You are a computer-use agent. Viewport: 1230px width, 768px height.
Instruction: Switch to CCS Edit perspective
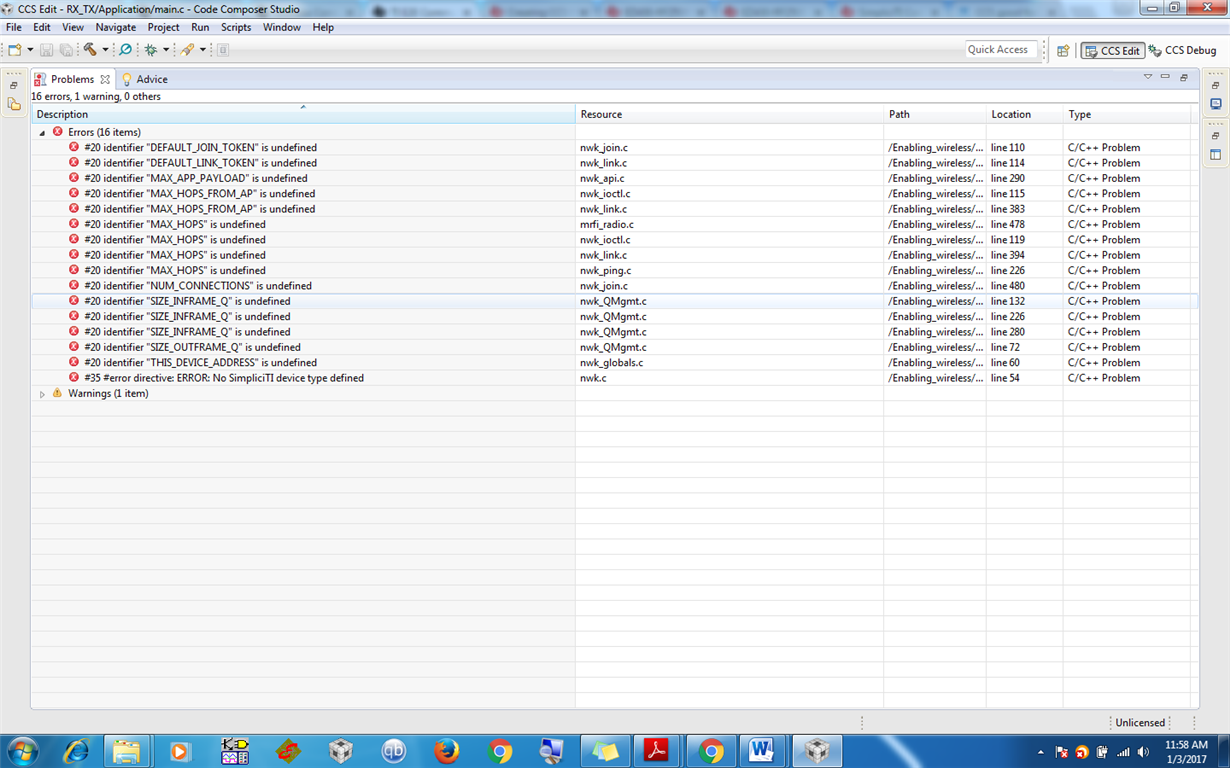tap(1112, 51)
